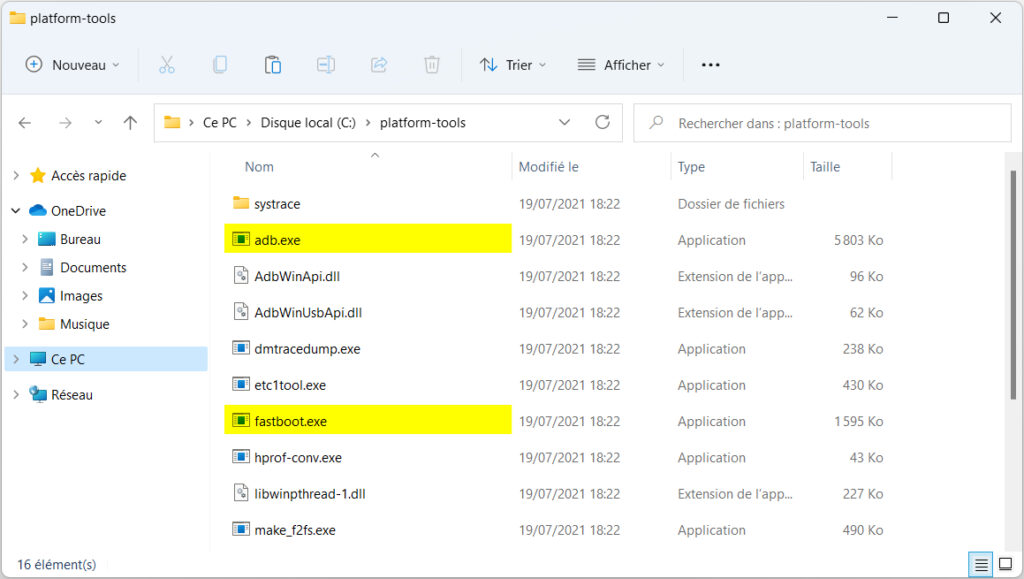Switch to details view using bottom-right toggle
Image resolution: width=1024 pixels, height=579 pixels.
981,565
